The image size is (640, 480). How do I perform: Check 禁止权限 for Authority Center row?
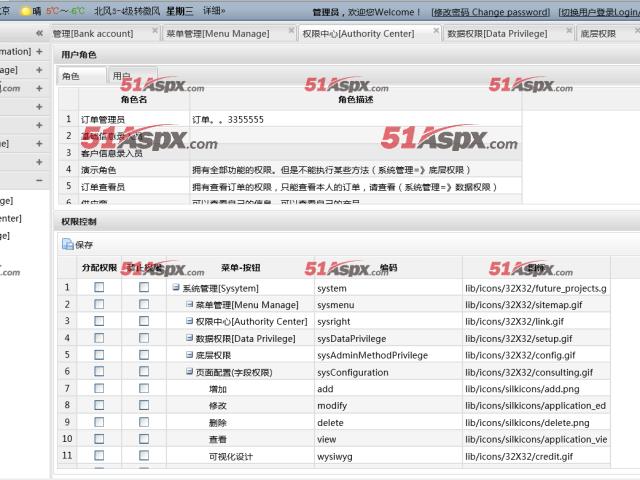[x=144, y=321]
